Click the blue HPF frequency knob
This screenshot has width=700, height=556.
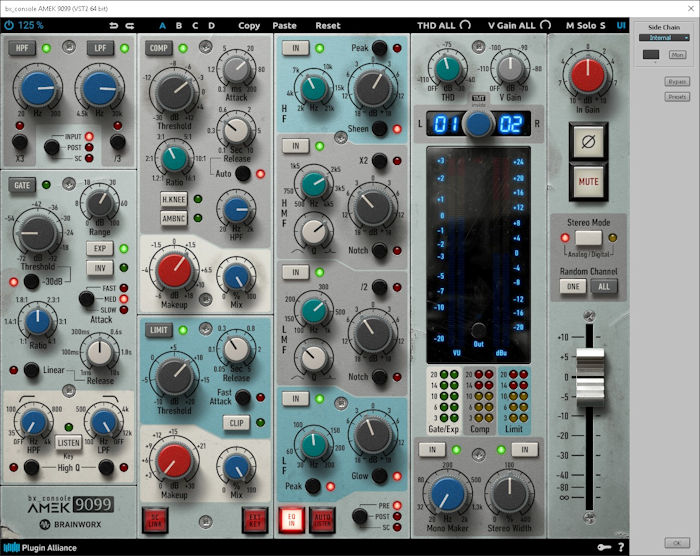tap(38, 89)
